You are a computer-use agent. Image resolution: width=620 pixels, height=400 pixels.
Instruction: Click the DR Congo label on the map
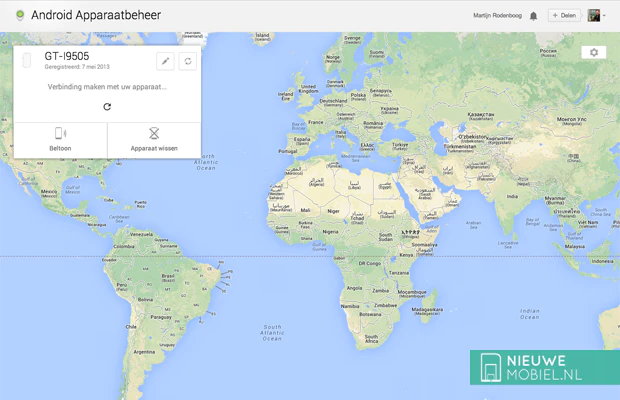click(370, 263)
